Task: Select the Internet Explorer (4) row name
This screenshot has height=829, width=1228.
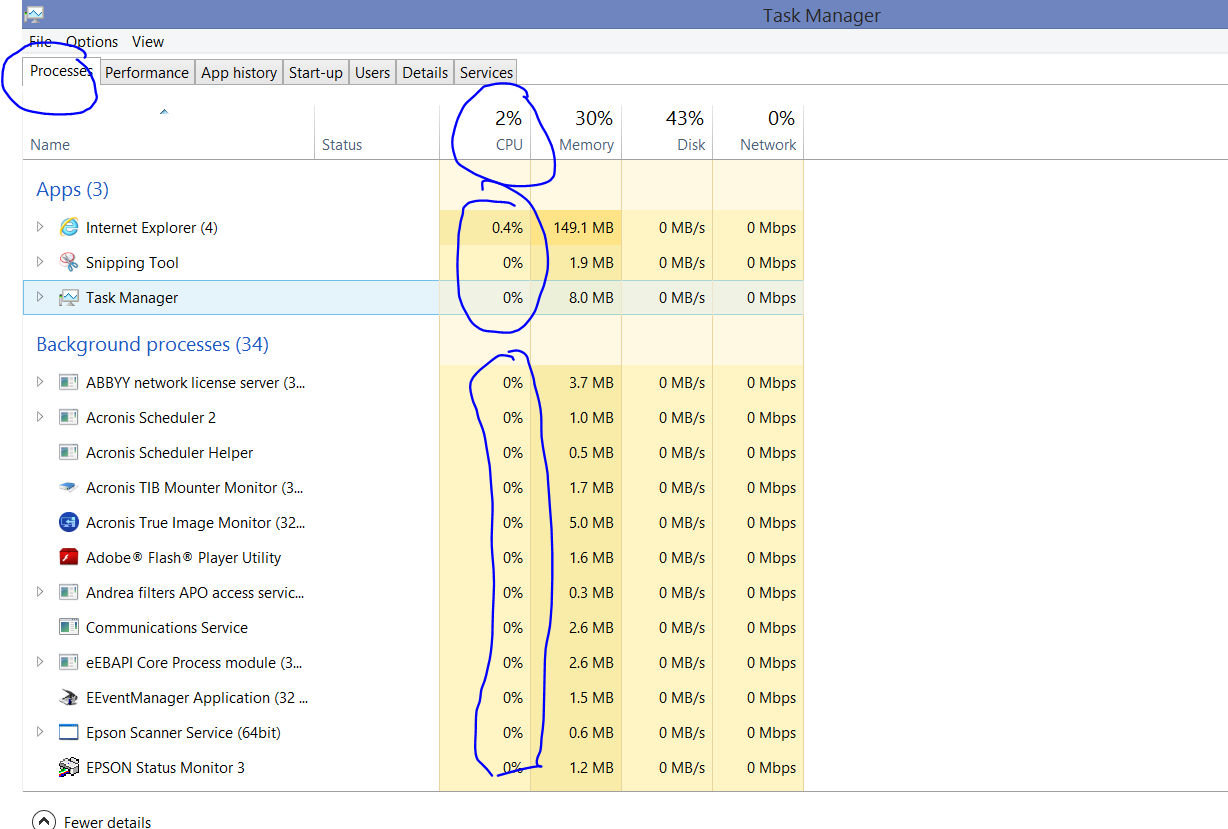Action: [x=151, y=227]
